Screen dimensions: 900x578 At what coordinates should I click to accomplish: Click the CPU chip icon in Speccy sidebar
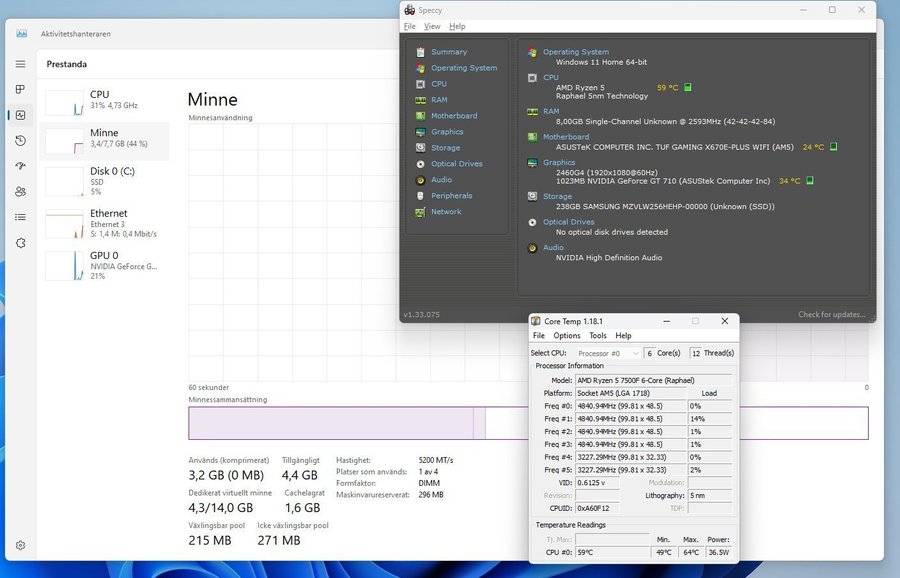[x=420, y=84]
